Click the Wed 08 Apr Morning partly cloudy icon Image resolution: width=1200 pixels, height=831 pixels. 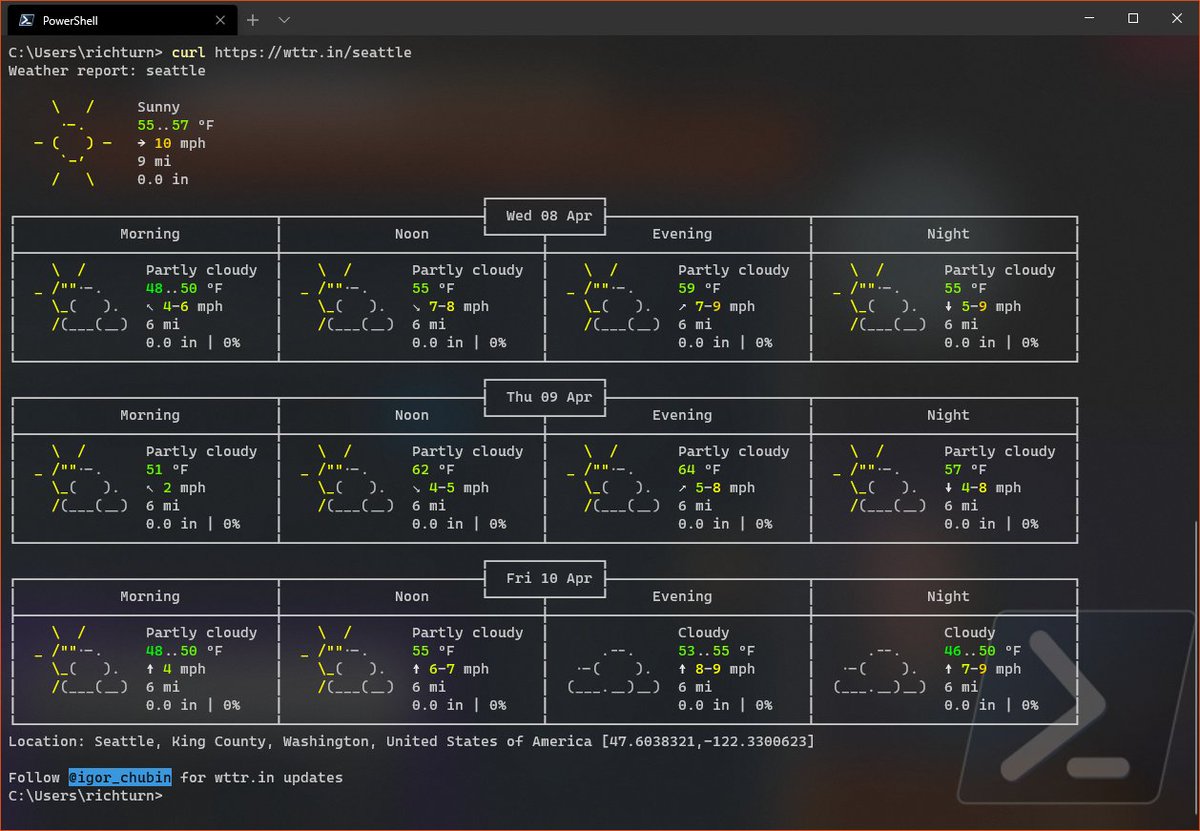81,297
